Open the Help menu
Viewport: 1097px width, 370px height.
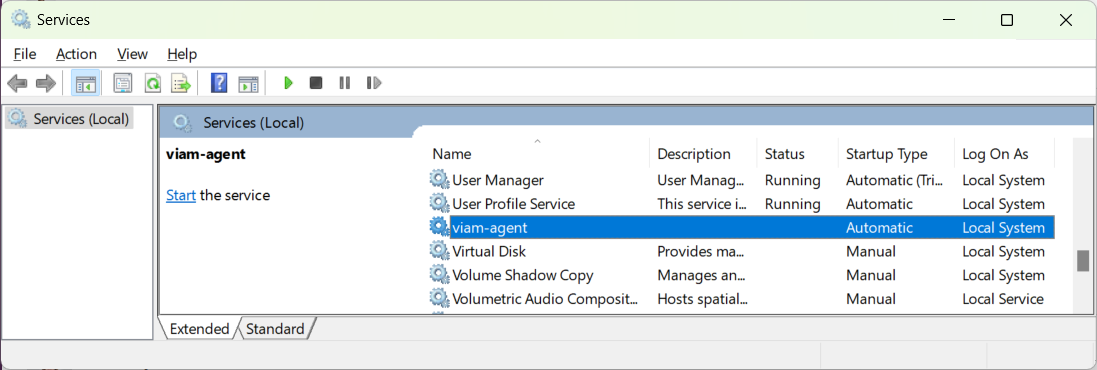coord(182,54)
